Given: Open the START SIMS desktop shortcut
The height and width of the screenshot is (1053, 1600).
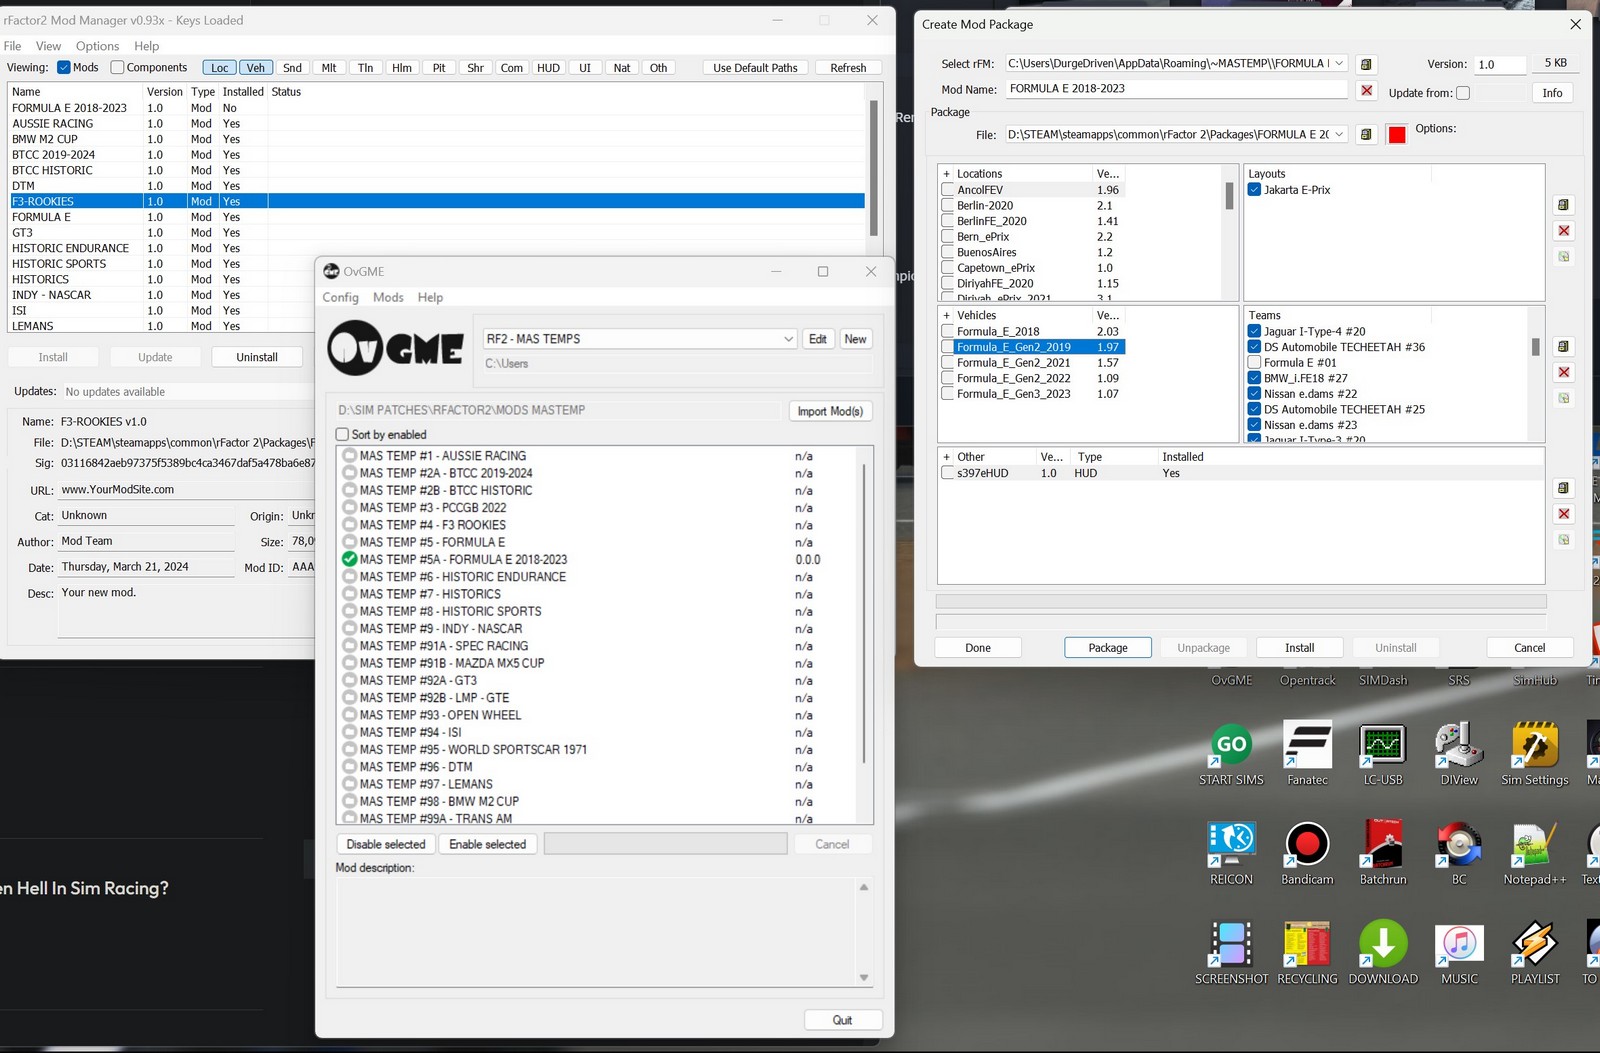Looking at the screenshot, I should [x=1231, y=753].
